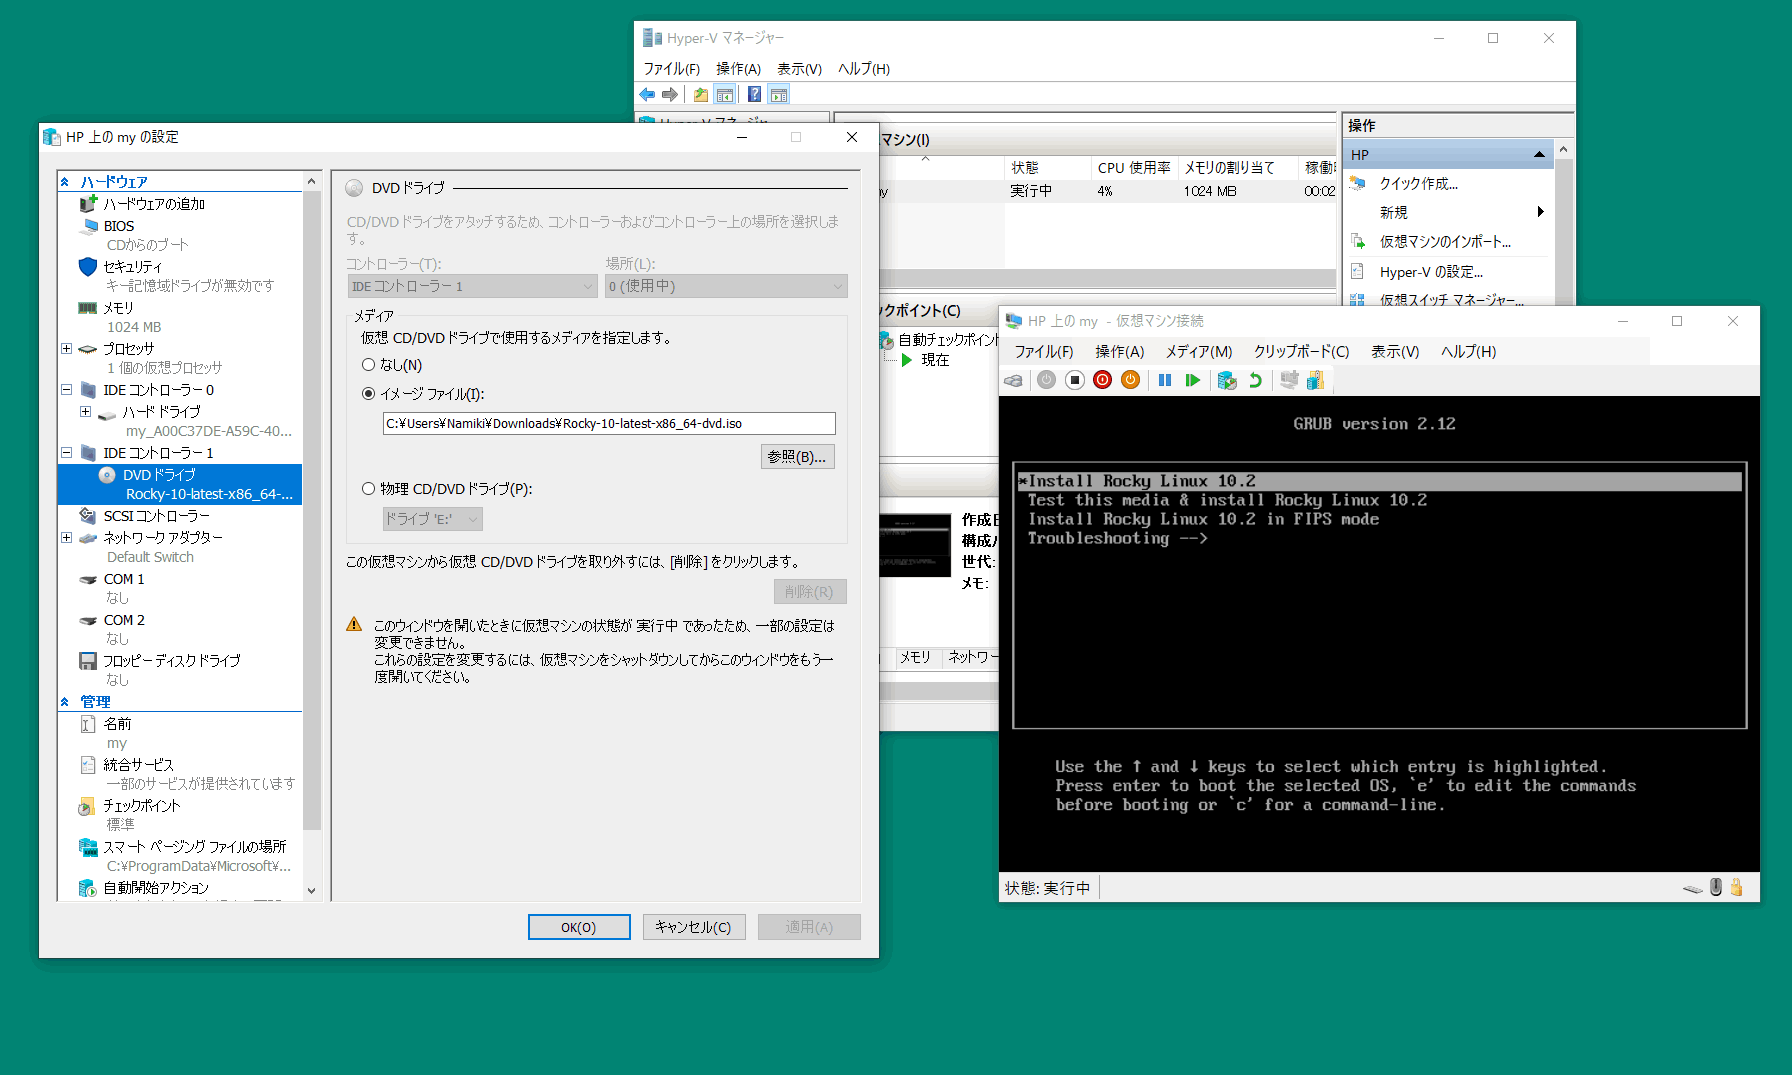
Task: Click the VM preview thumbnail in Hyper-V Manager
Action: click(915, 546)
